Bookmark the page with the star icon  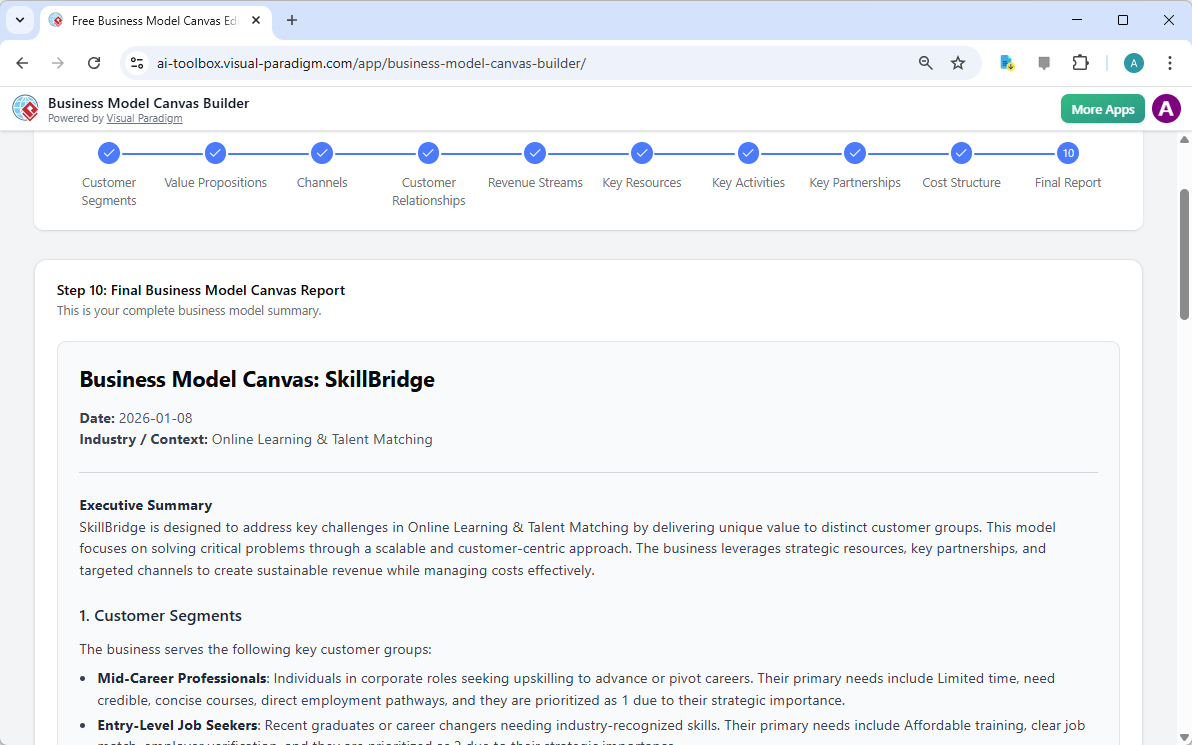[958, 62]
